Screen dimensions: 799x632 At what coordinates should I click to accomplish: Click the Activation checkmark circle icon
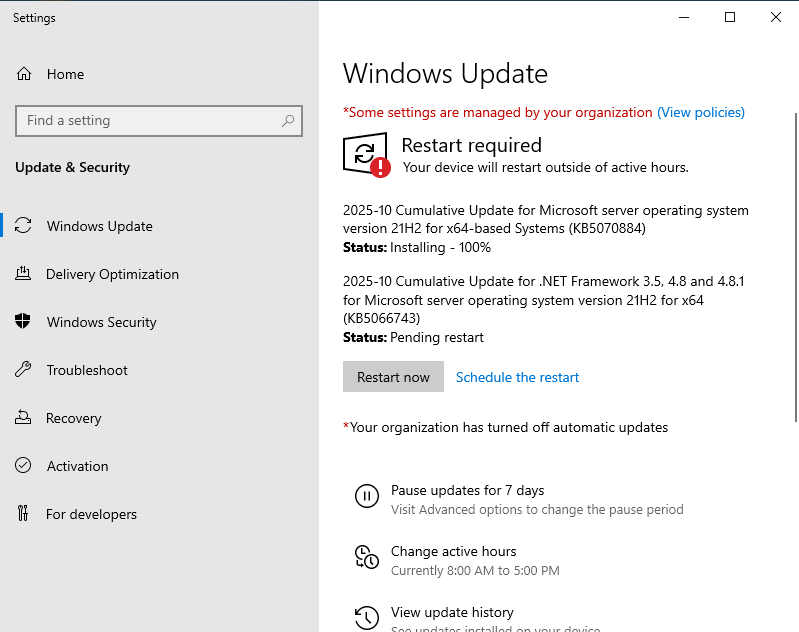(x=23, y=465)
